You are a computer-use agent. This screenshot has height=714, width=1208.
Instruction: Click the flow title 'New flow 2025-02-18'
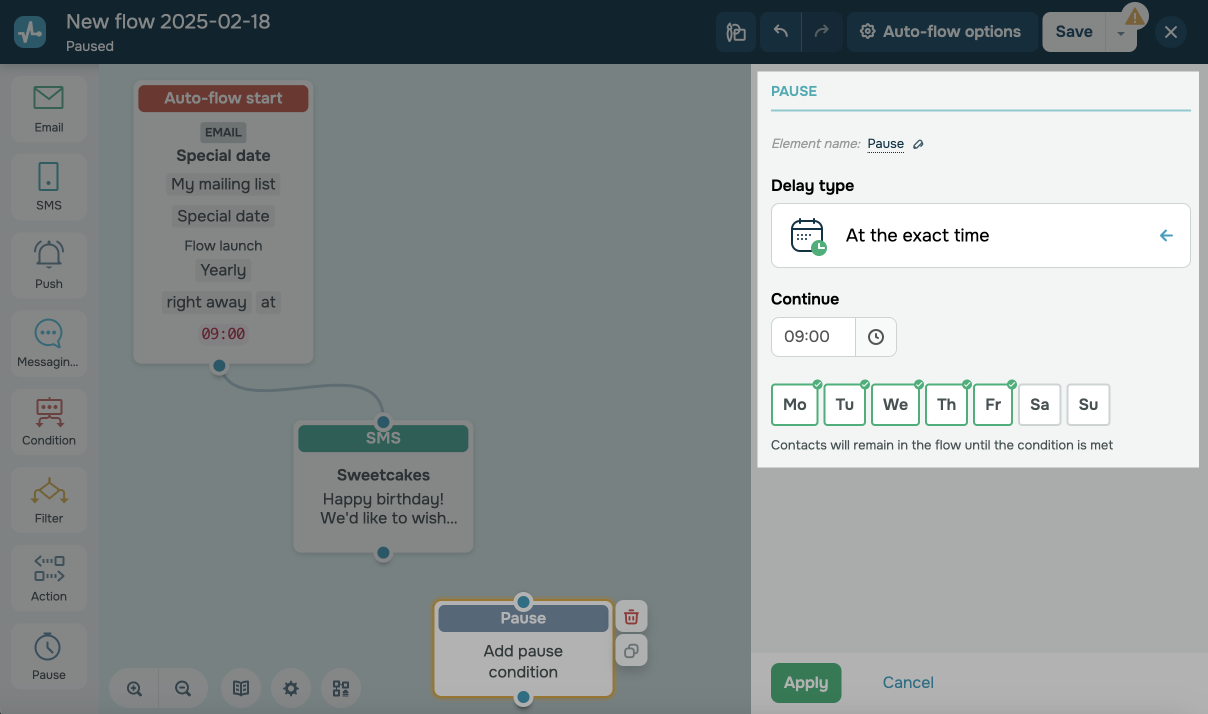point(168,21)
